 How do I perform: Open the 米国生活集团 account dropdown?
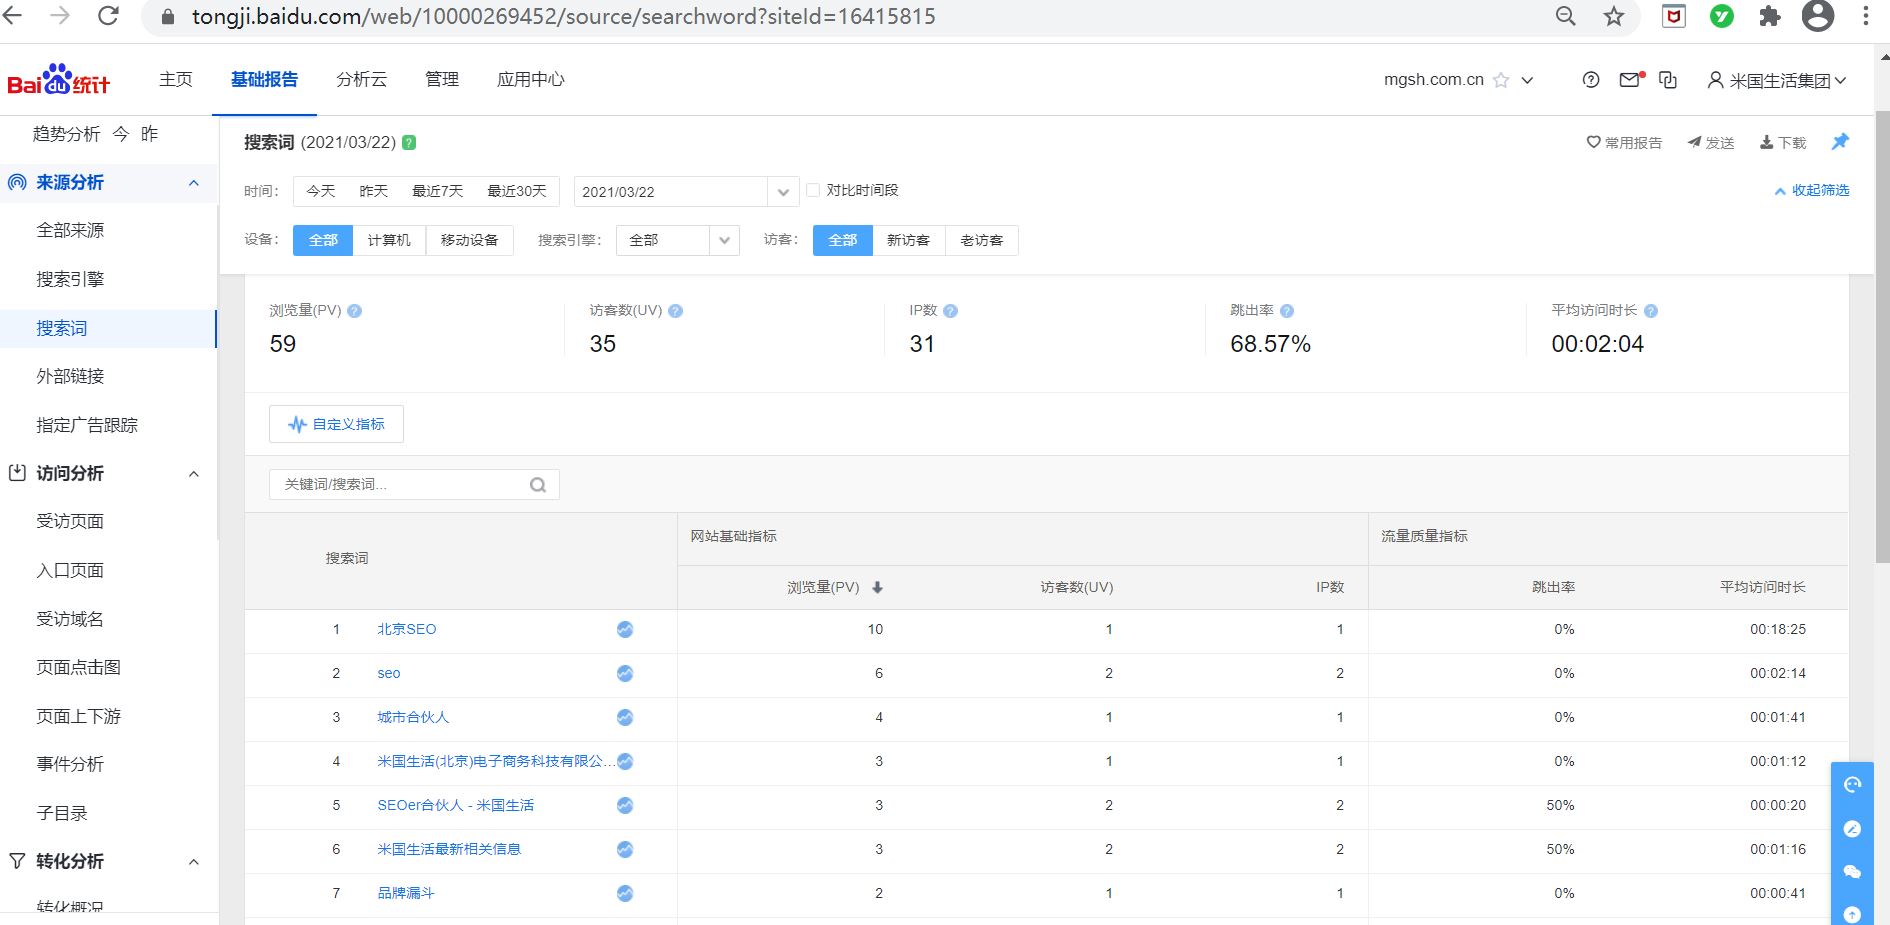[1777, 80]
